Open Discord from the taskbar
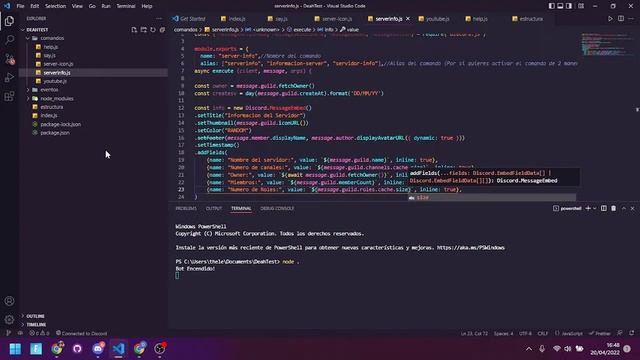Image resolution: width=640 pixels, height=360 pixels. click(98, 349)
